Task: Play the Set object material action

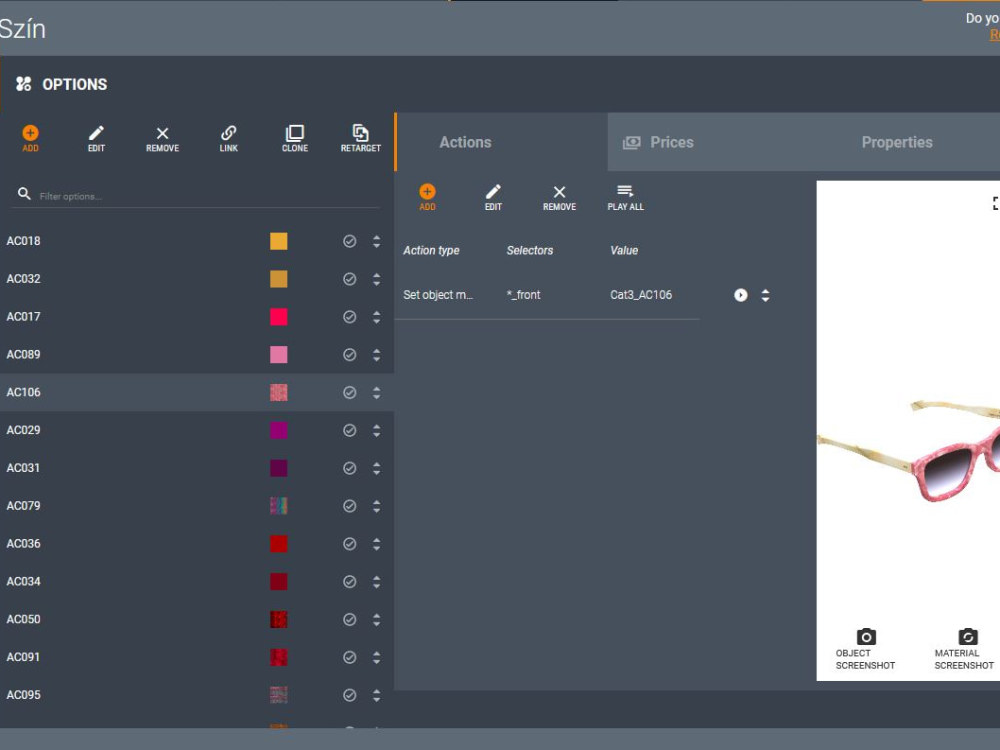Action: tap(740, 295)
